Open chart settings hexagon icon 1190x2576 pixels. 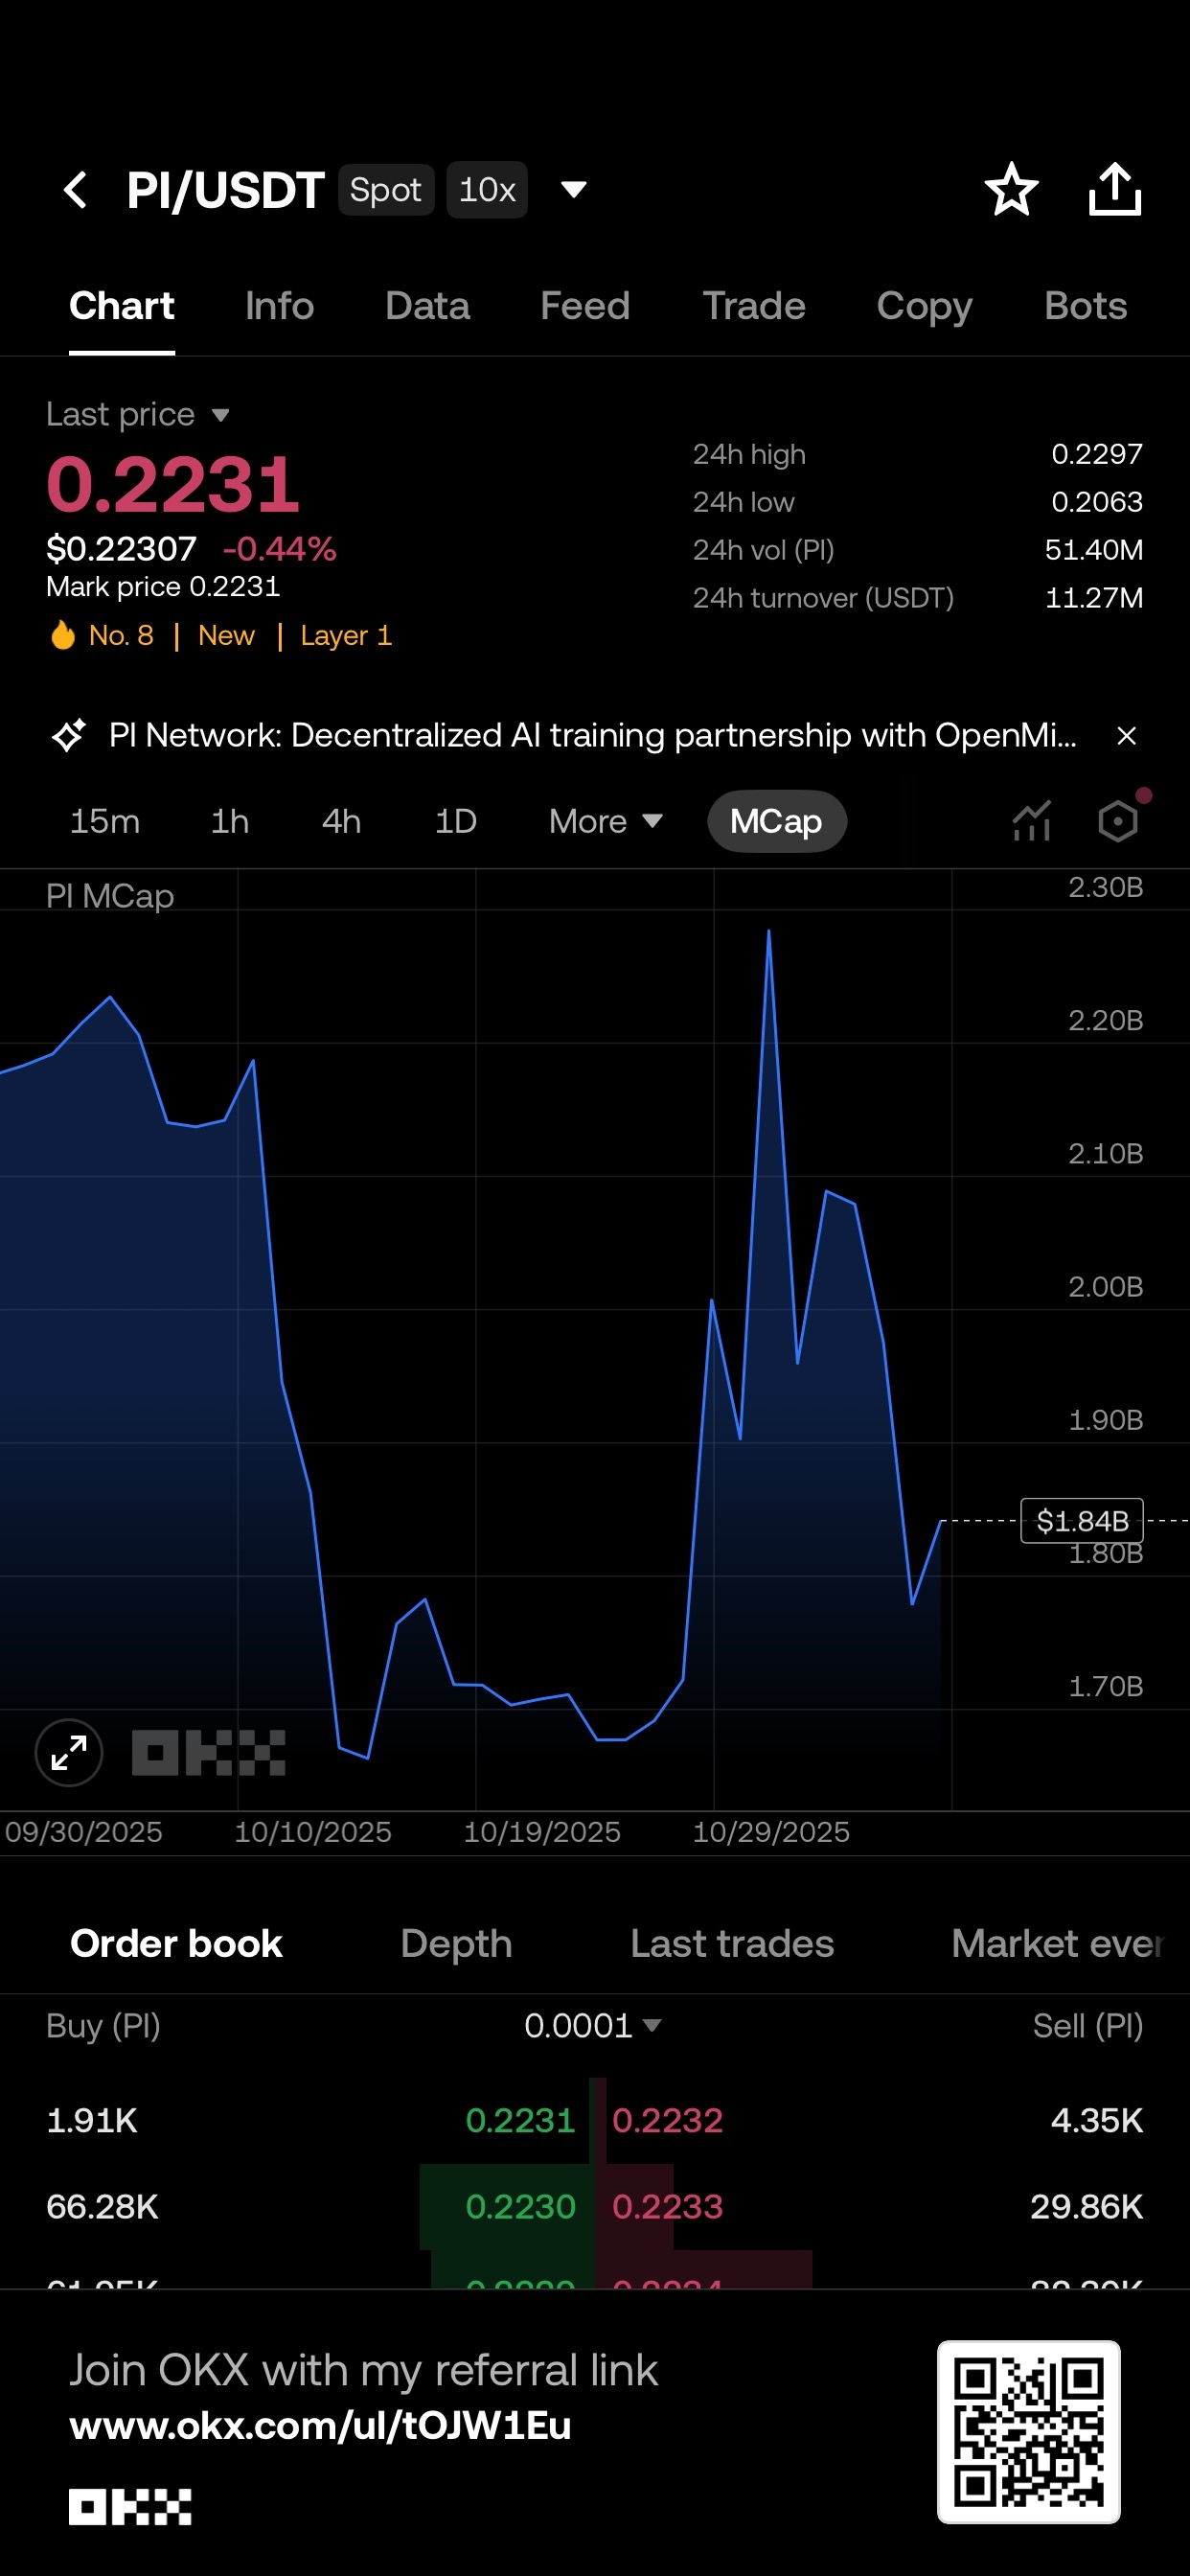1118,821
